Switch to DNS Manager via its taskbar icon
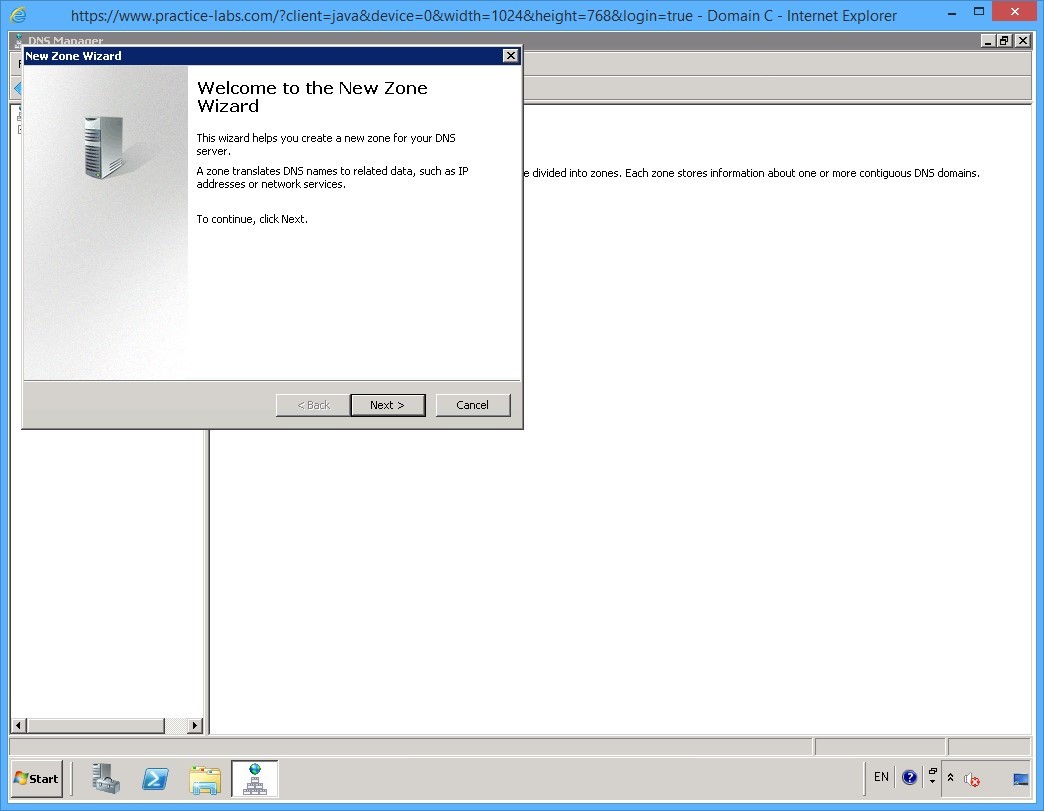The width and height of the screenshot is (1044, 811). point(254,778)
